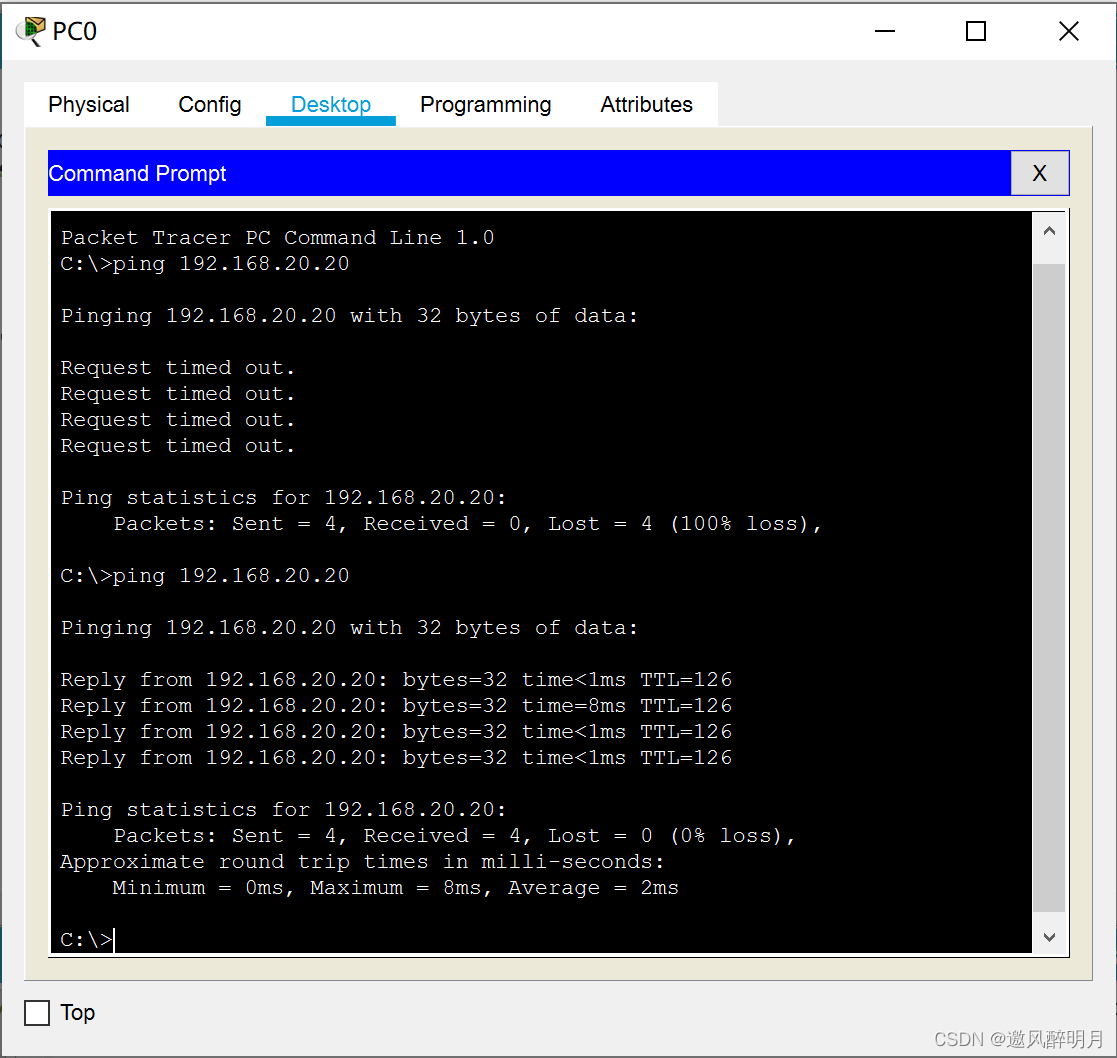This screenshot has width=1117, height=1058.
Task: Click the terminal scrollbar thumb
Action: (x=1048, y=588)
